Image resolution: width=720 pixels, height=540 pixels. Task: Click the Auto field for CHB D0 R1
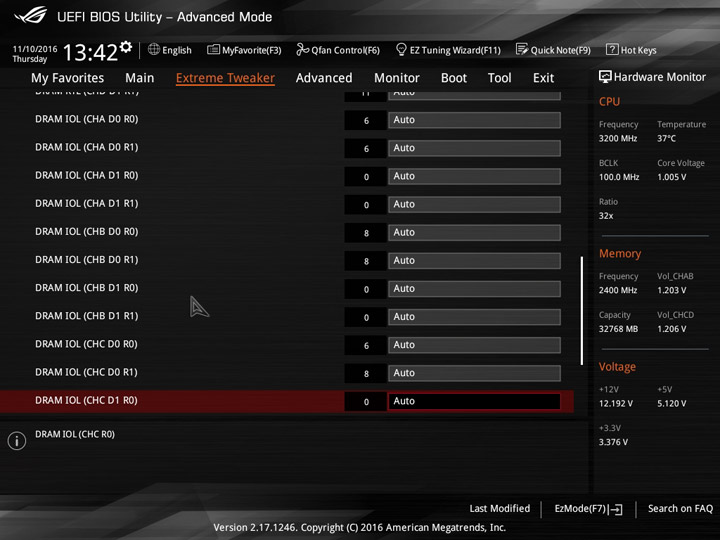(474, 260)
